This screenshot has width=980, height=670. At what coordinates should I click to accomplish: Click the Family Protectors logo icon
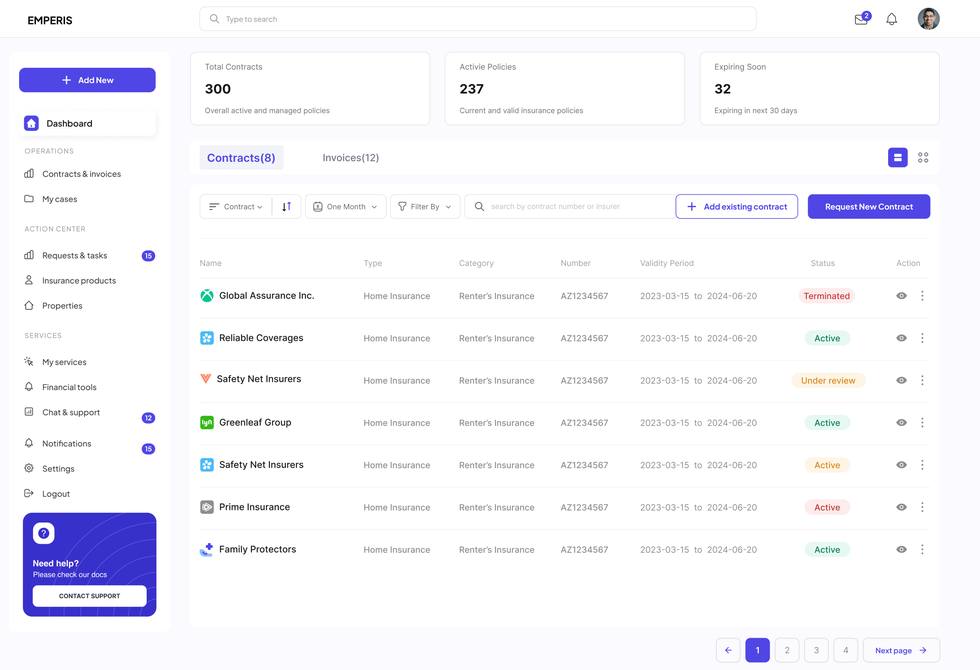coord(206,549)
